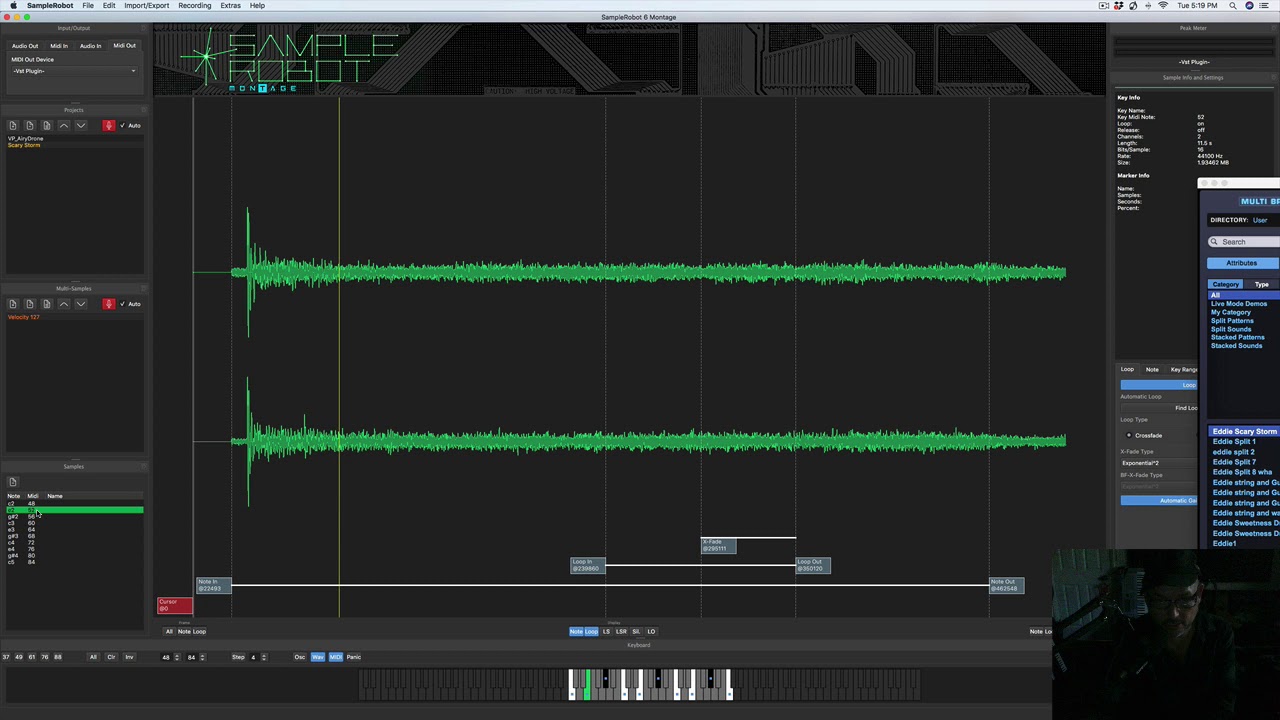Viewport: 1280px width, 720px height.
Task: Click up-arrow icon in Multi-Samples toolbar
Action: point(64,303)
